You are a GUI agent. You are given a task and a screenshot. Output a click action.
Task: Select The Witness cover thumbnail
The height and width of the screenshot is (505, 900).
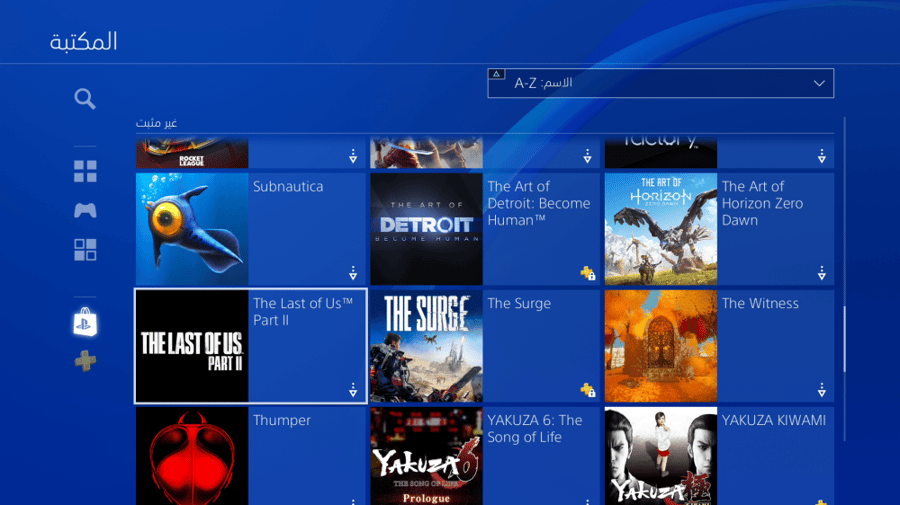(661, 346)
